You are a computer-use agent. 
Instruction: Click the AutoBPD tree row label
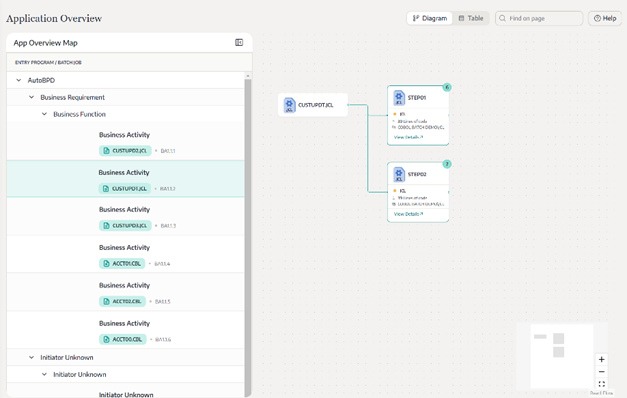pos(41,80)
